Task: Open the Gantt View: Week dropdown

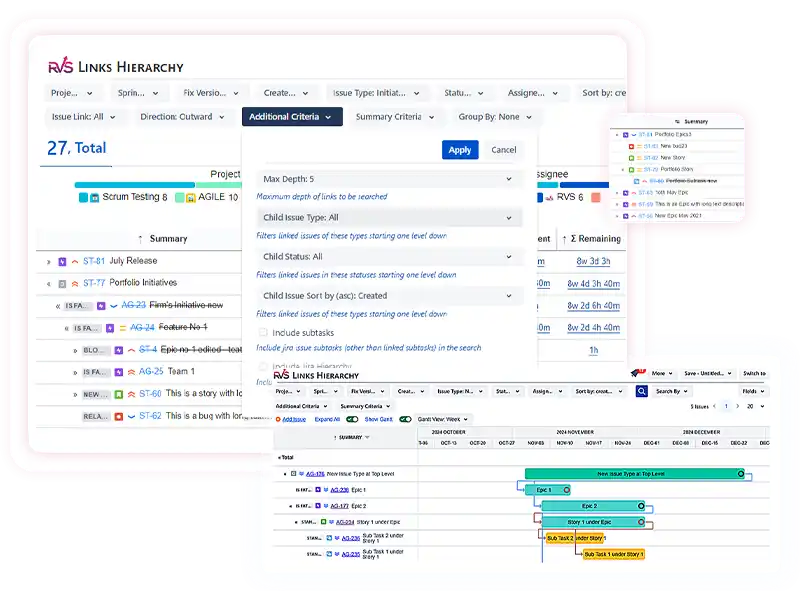Action: pos(443,420)
